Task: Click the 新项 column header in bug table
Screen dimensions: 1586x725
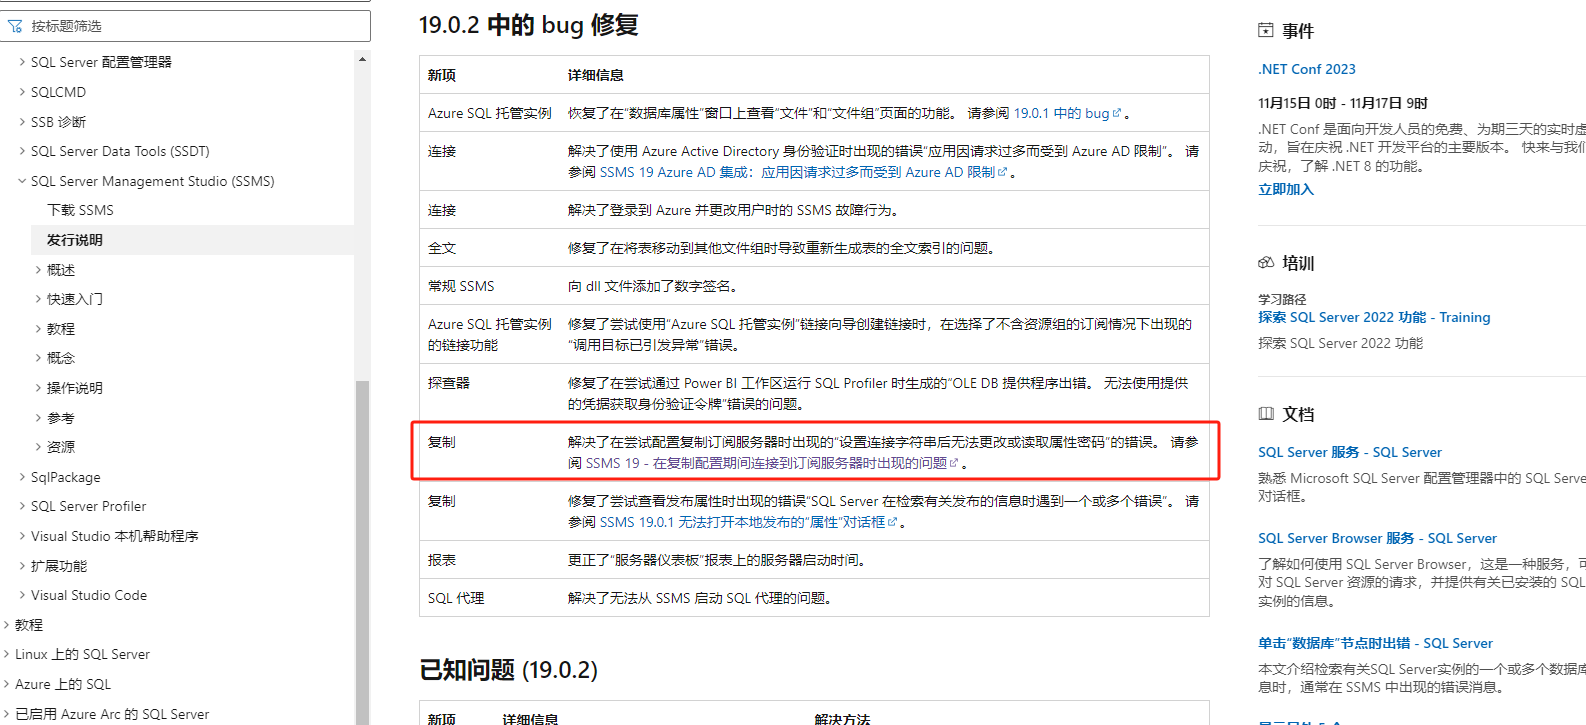Action: [x=442, y=75]
